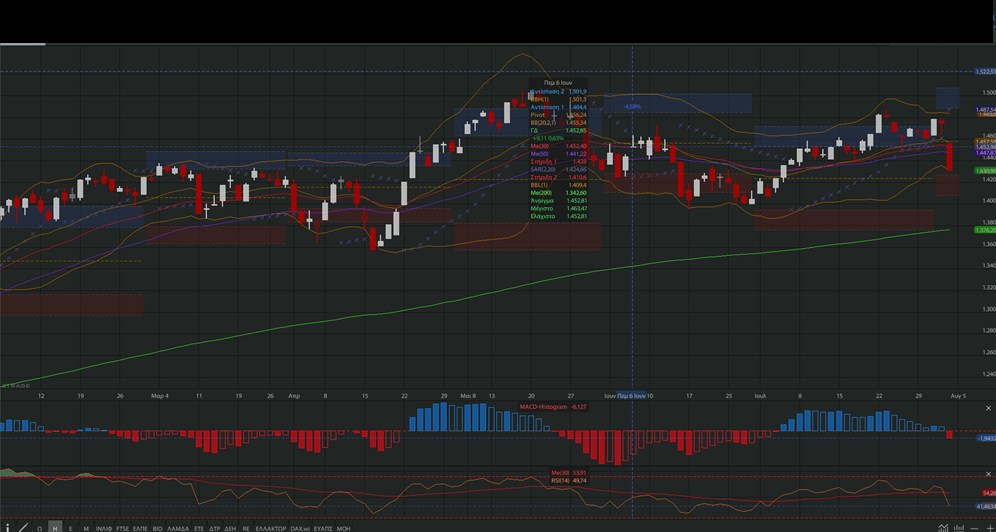Image resolution: width=996 pixels, height=532 pixels.
Task: Select the line drawing tool
Action: (24, 528)
